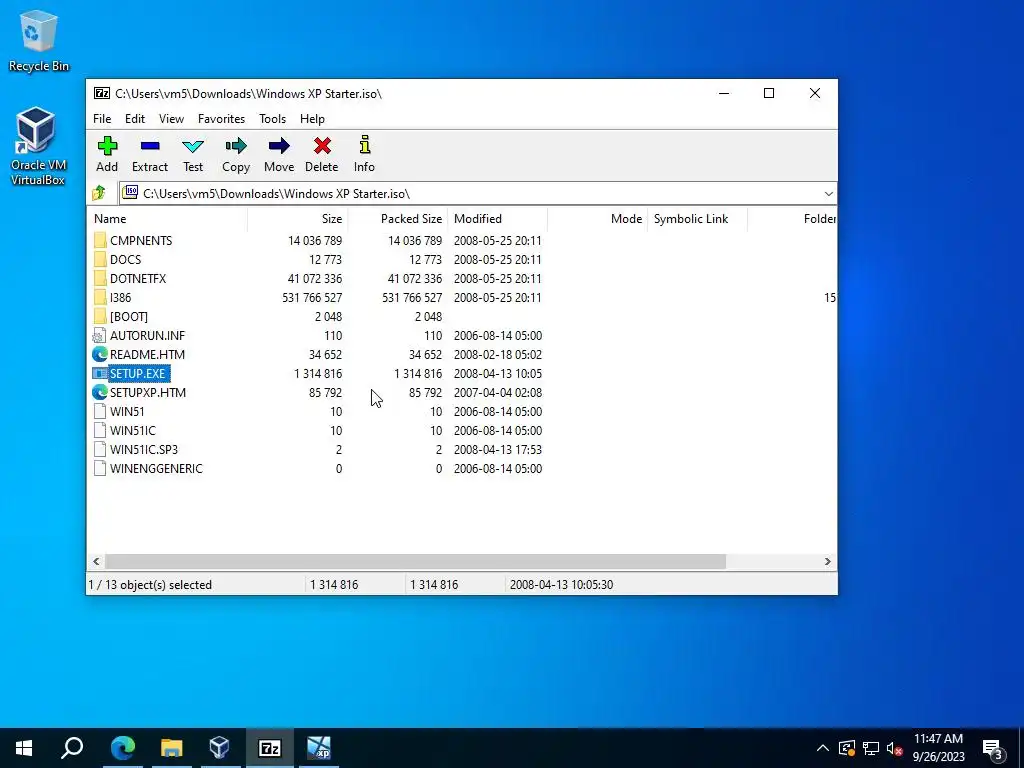The width and height of the screenshot is (1024, 768).
Task: Open the taskbar clock and date
Action: (x=938, y=748)
